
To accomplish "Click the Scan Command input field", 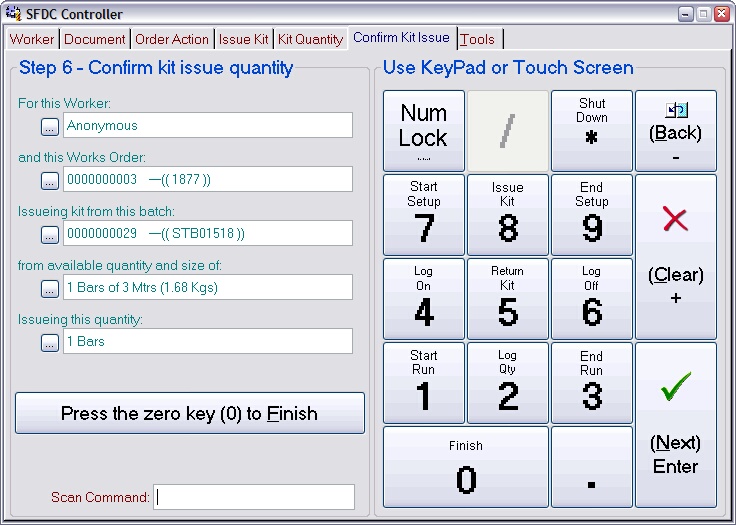I will [x=255, y=497].
